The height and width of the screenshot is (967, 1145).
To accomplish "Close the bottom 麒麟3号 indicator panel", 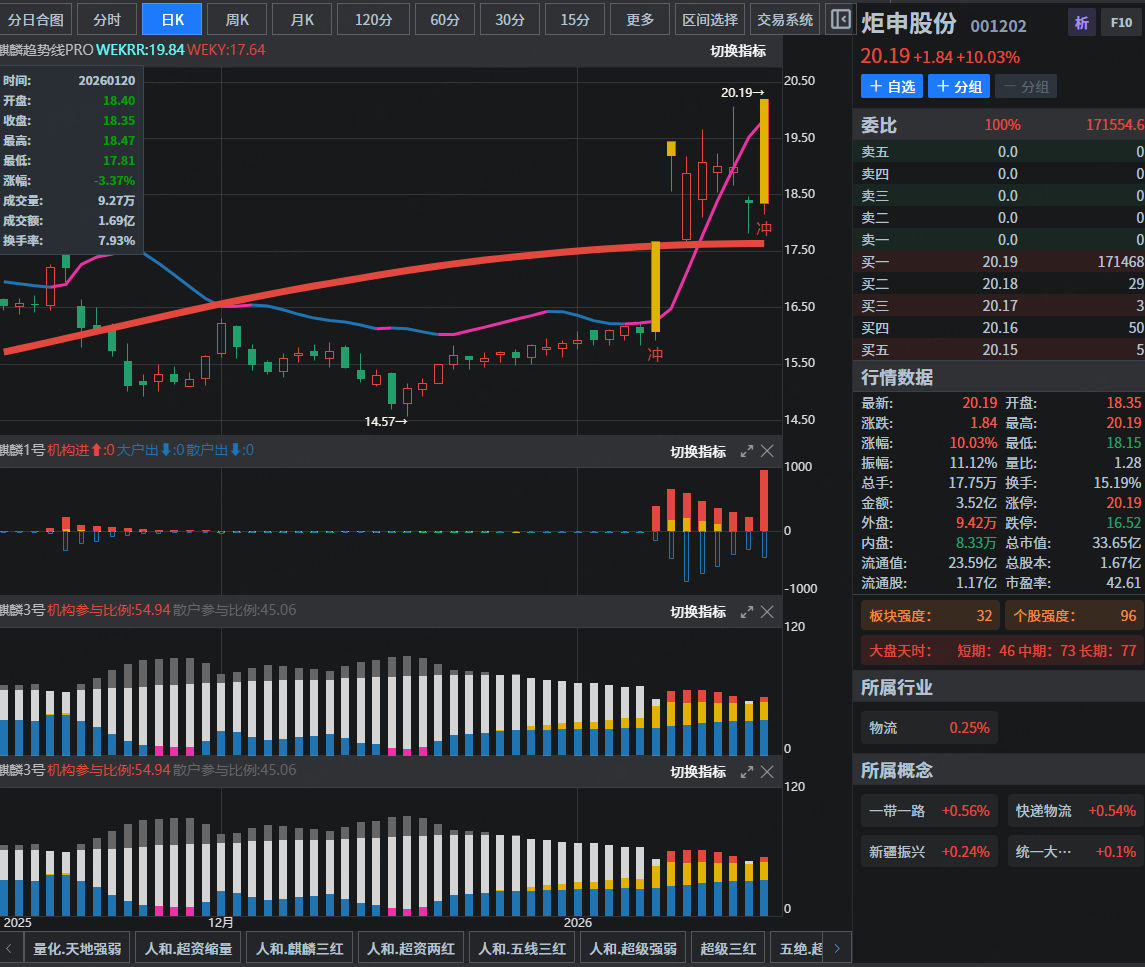I will 767,771.
